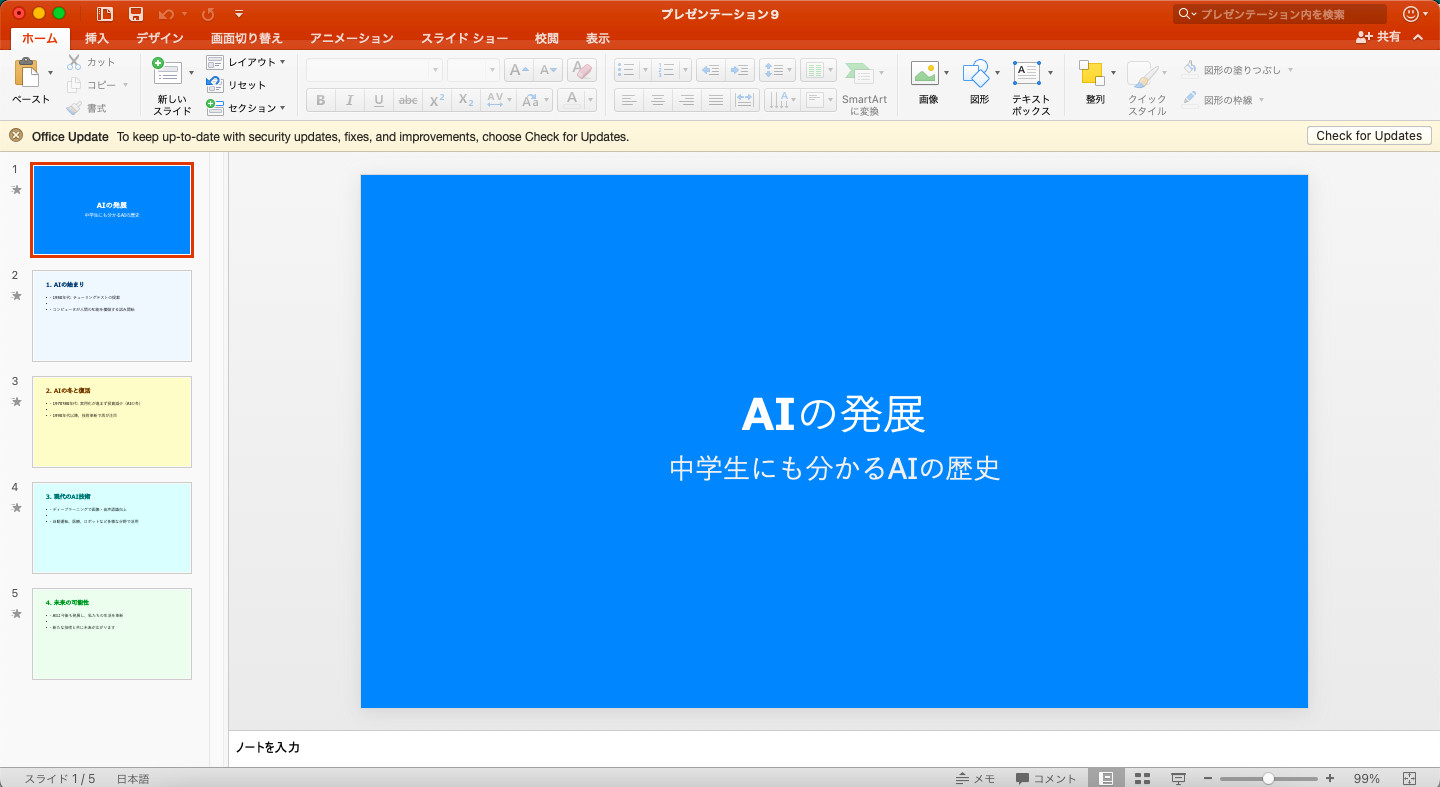This screenshot has height=787, width=1440.
Task: Open the font name combo box
Action: [374, 70]
